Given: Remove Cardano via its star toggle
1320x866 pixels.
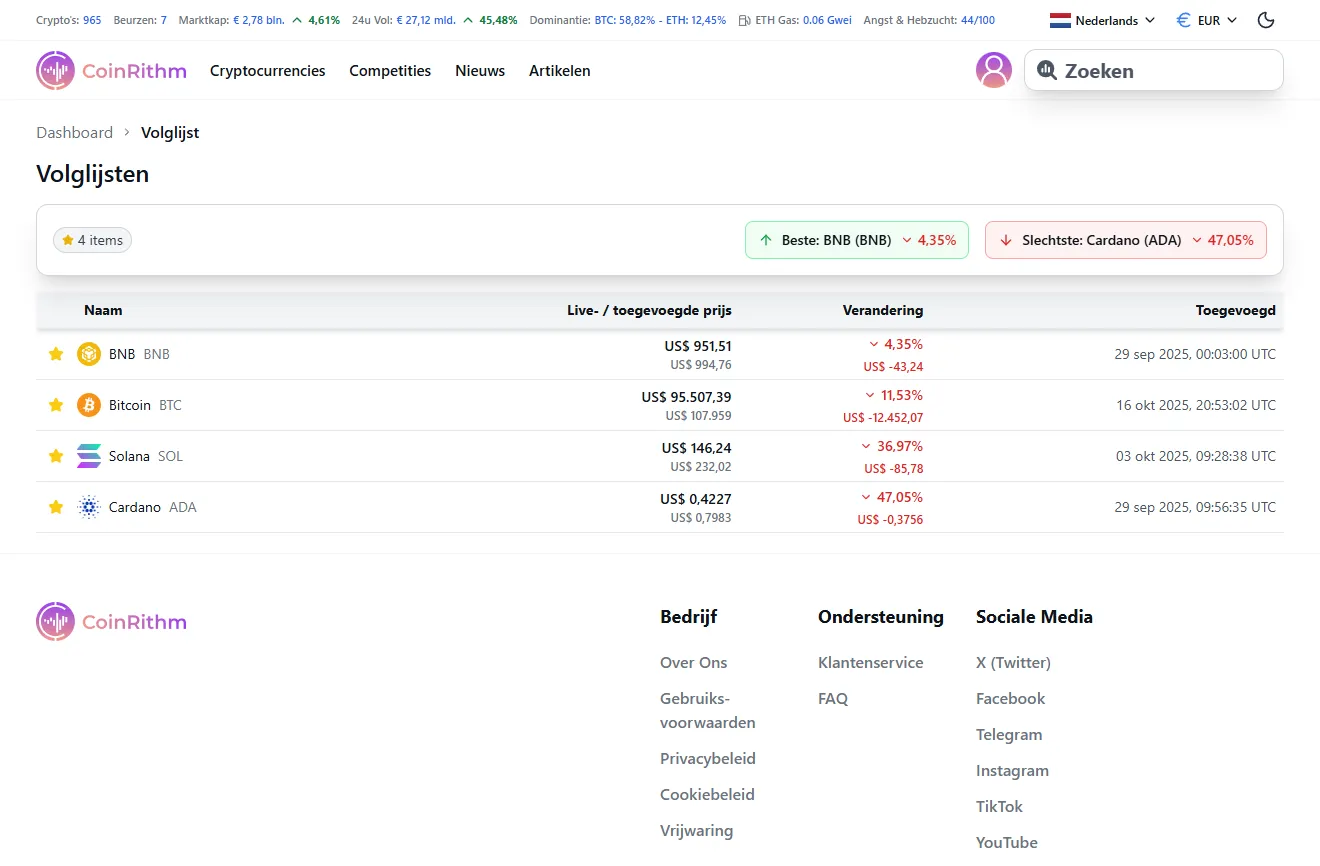Looking at the screenshot, I should pos(55,506).
